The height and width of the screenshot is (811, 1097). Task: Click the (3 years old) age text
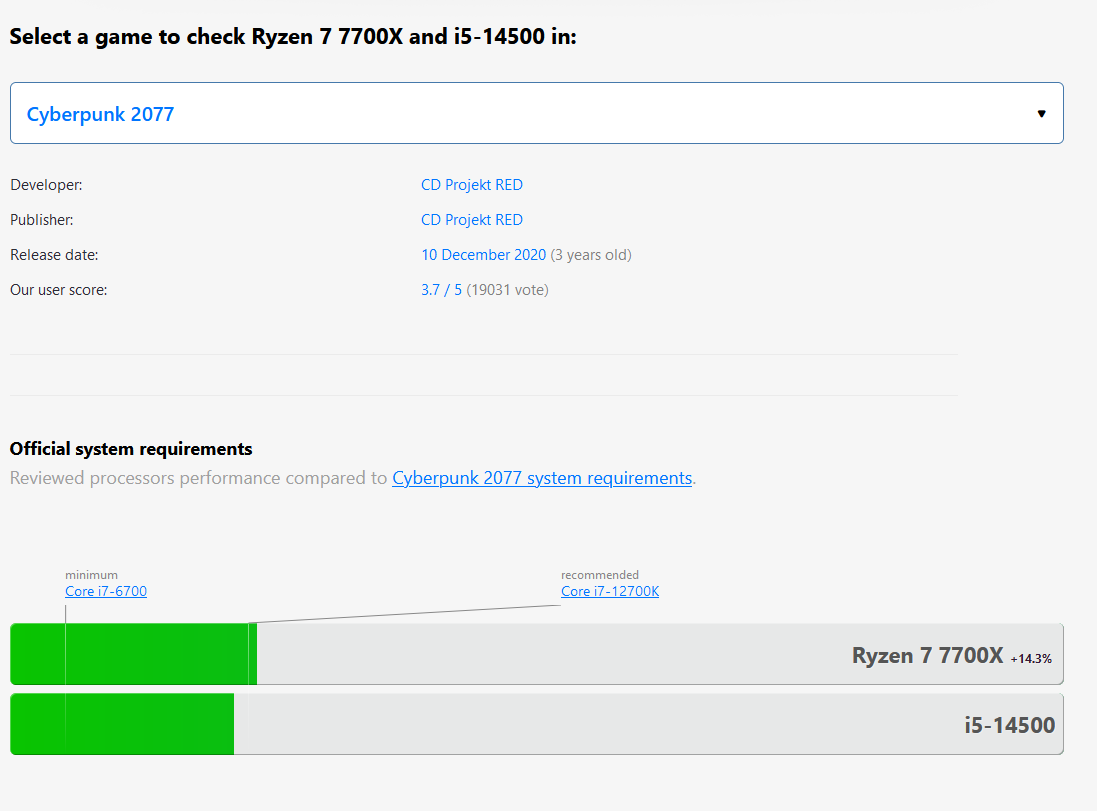[x=591, y=255]
